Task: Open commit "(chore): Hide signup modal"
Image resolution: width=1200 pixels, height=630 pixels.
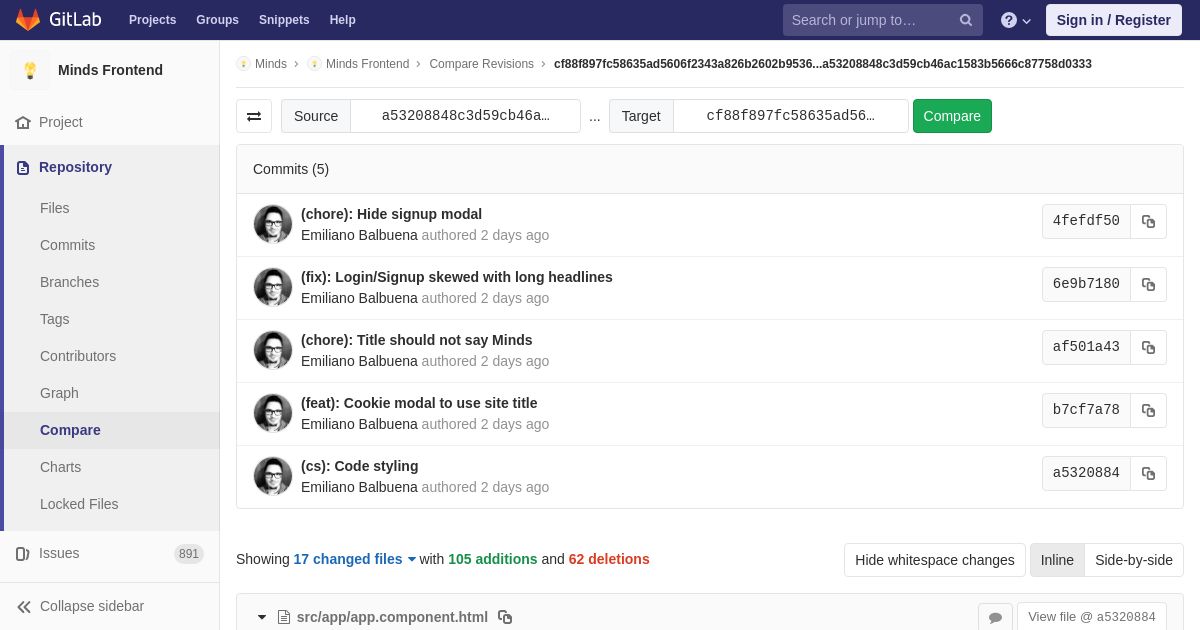Action: 391,214
